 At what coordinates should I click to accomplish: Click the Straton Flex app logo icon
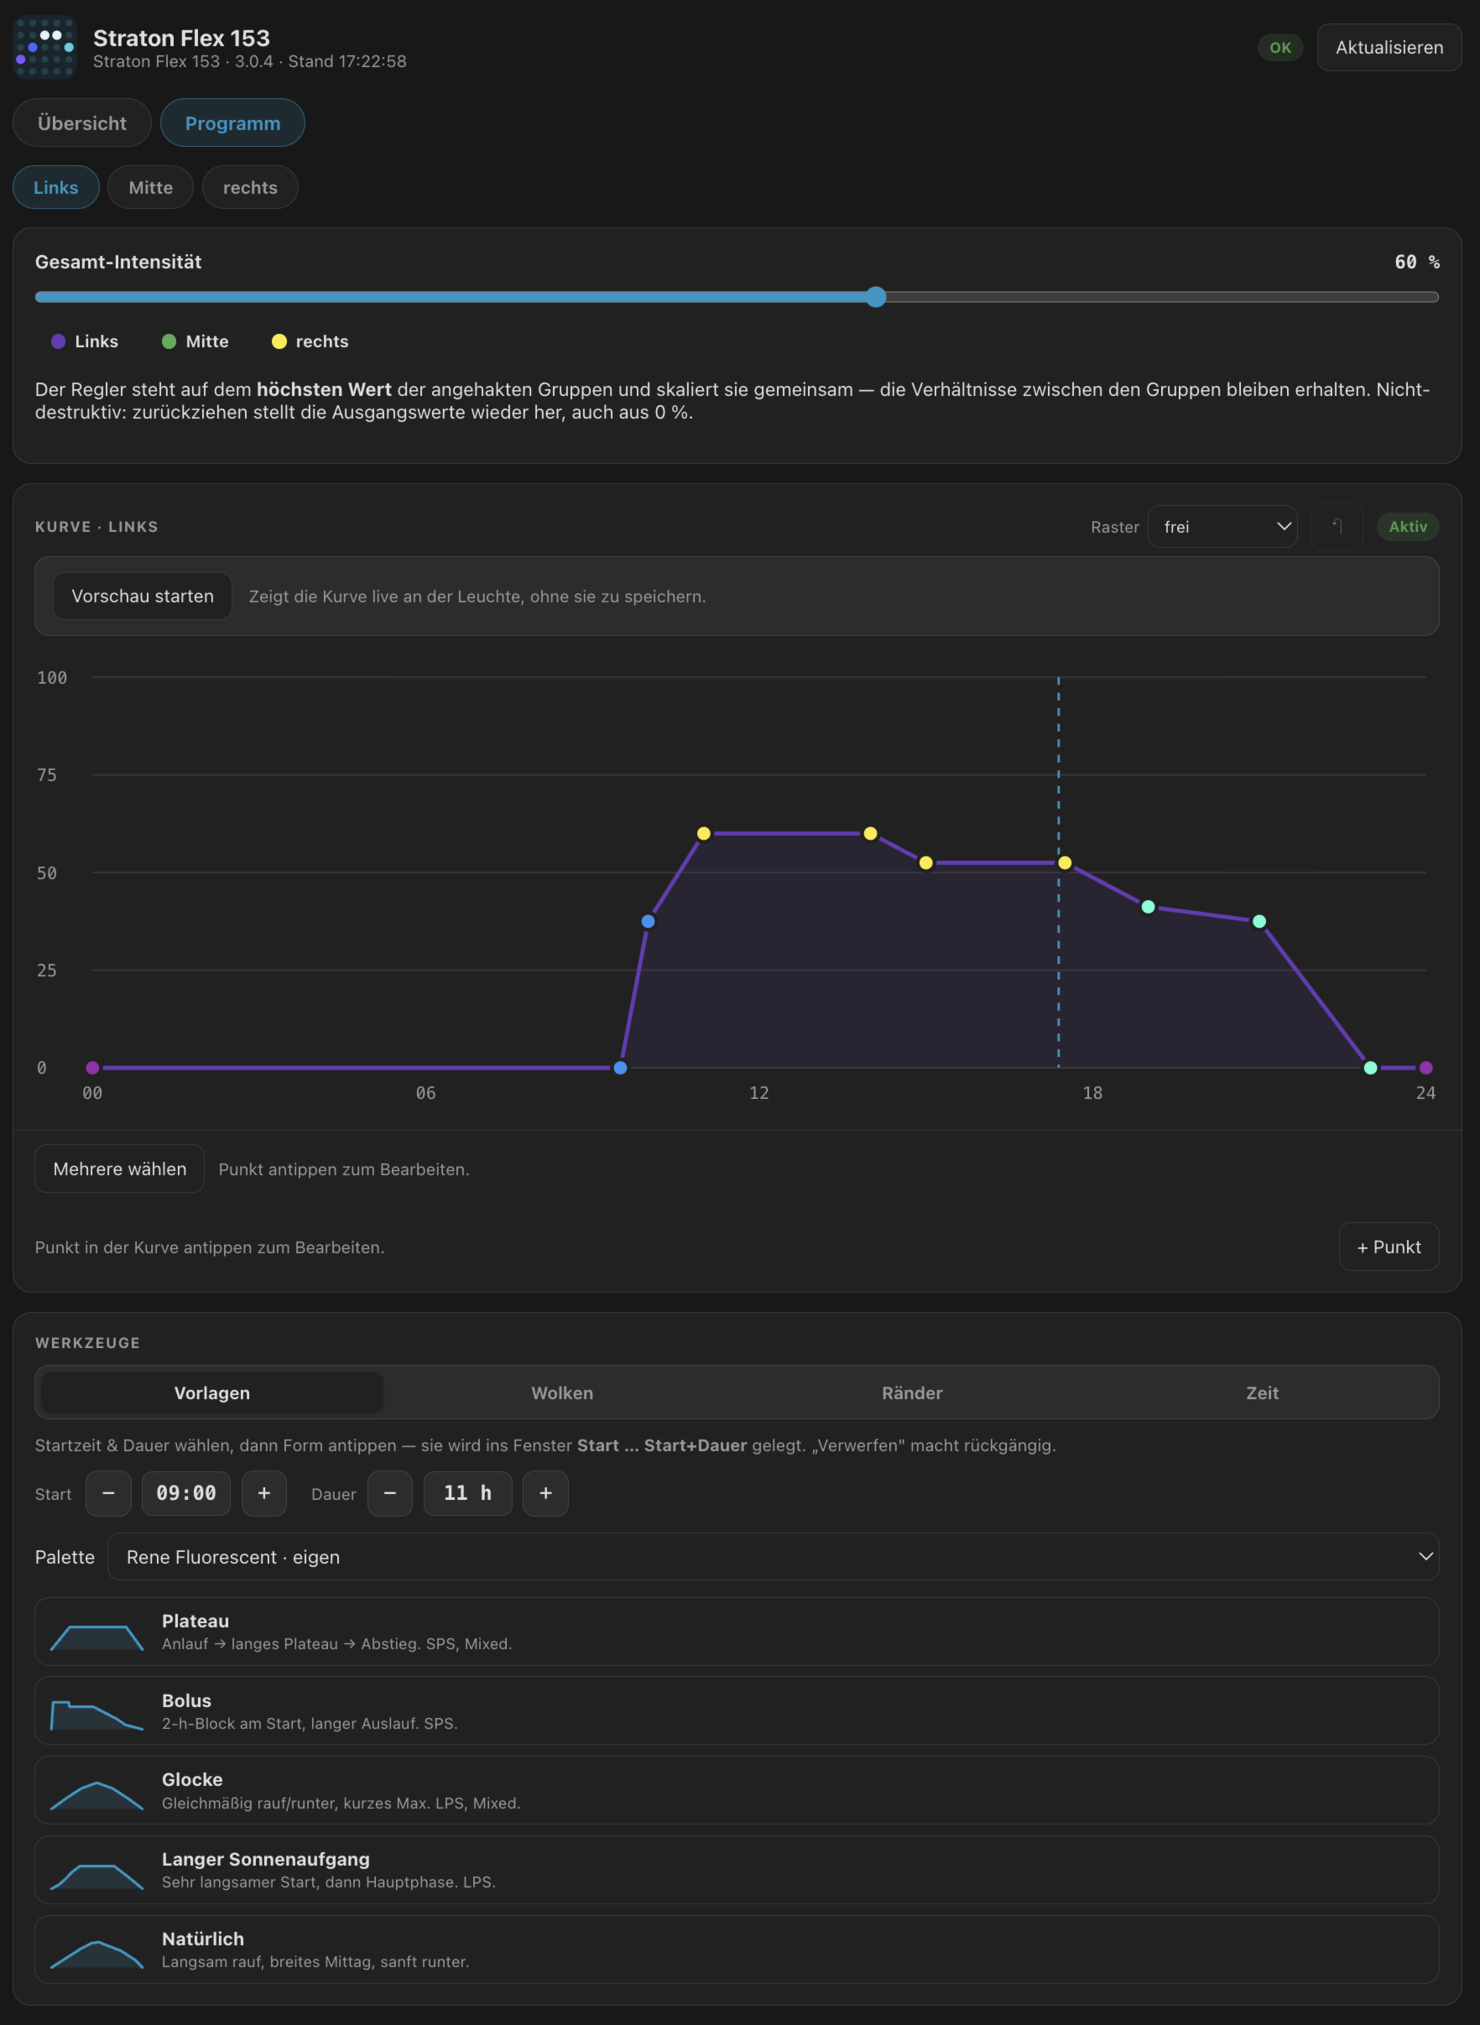click(45, 47)
